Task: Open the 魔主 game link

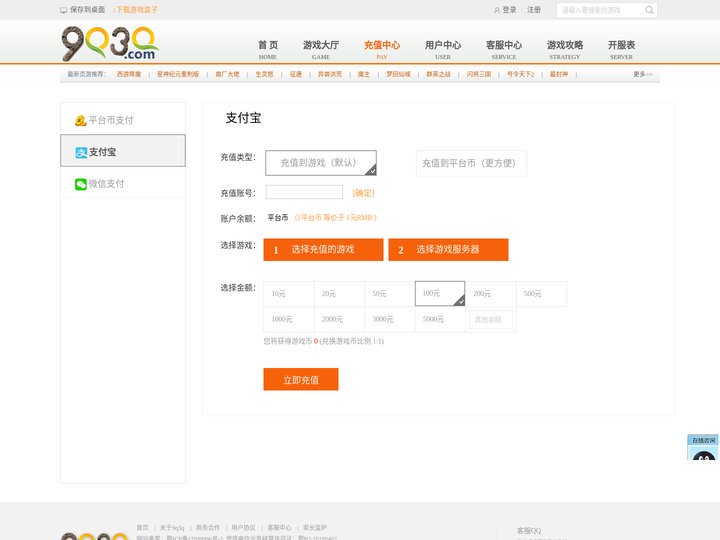Action: 364,74
